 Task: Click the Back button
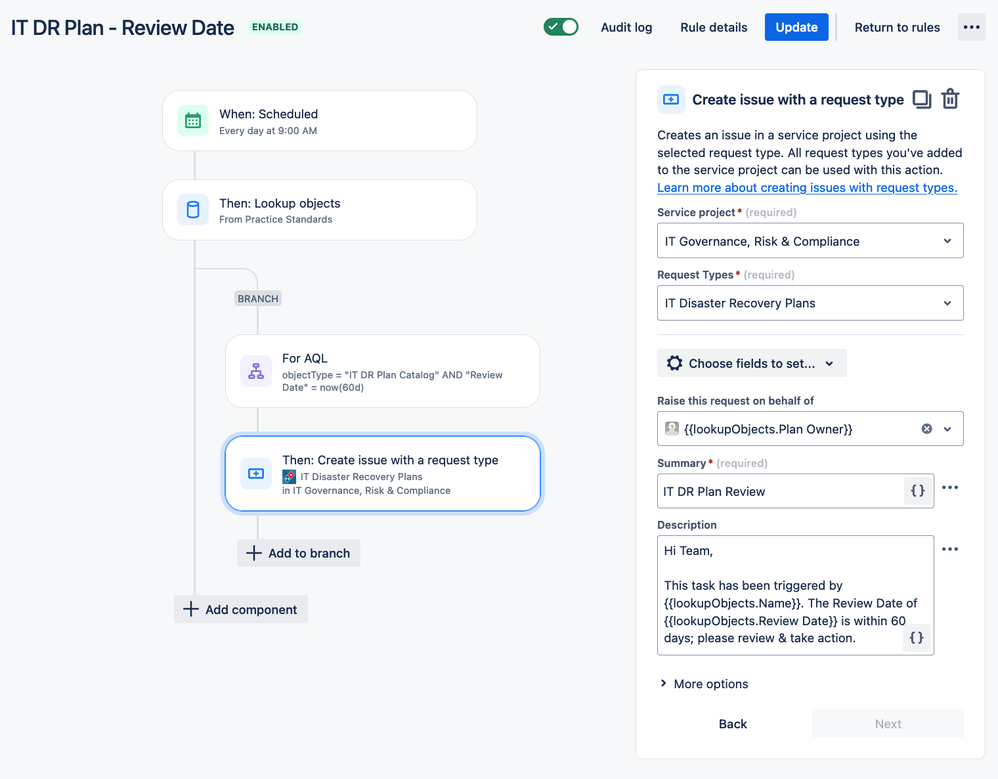(x=733, y=724)
